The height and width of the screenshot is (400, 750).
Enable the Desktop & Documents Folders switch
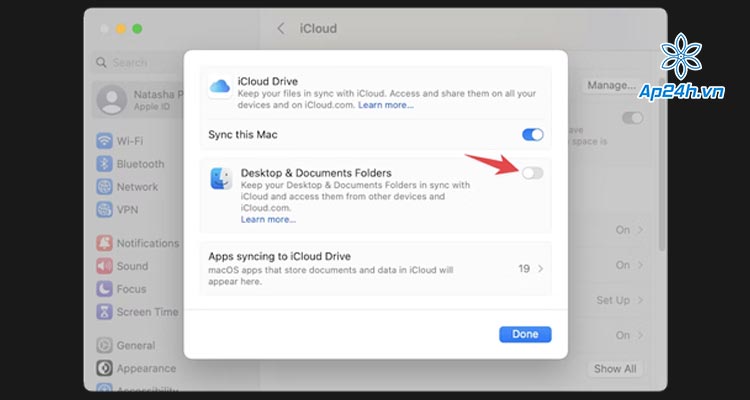click(532, 173)
